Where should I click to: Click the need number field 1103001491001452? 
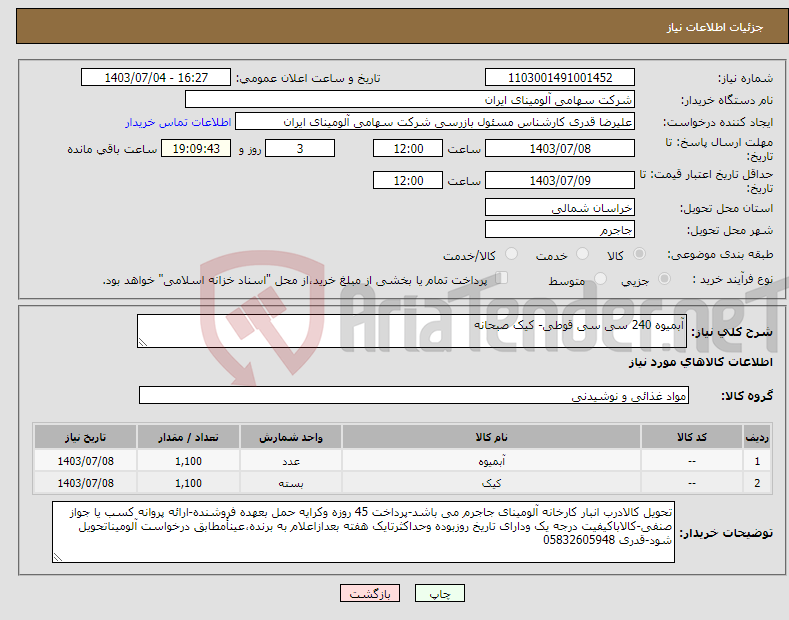pyautogui.click(x=560, y=78)
